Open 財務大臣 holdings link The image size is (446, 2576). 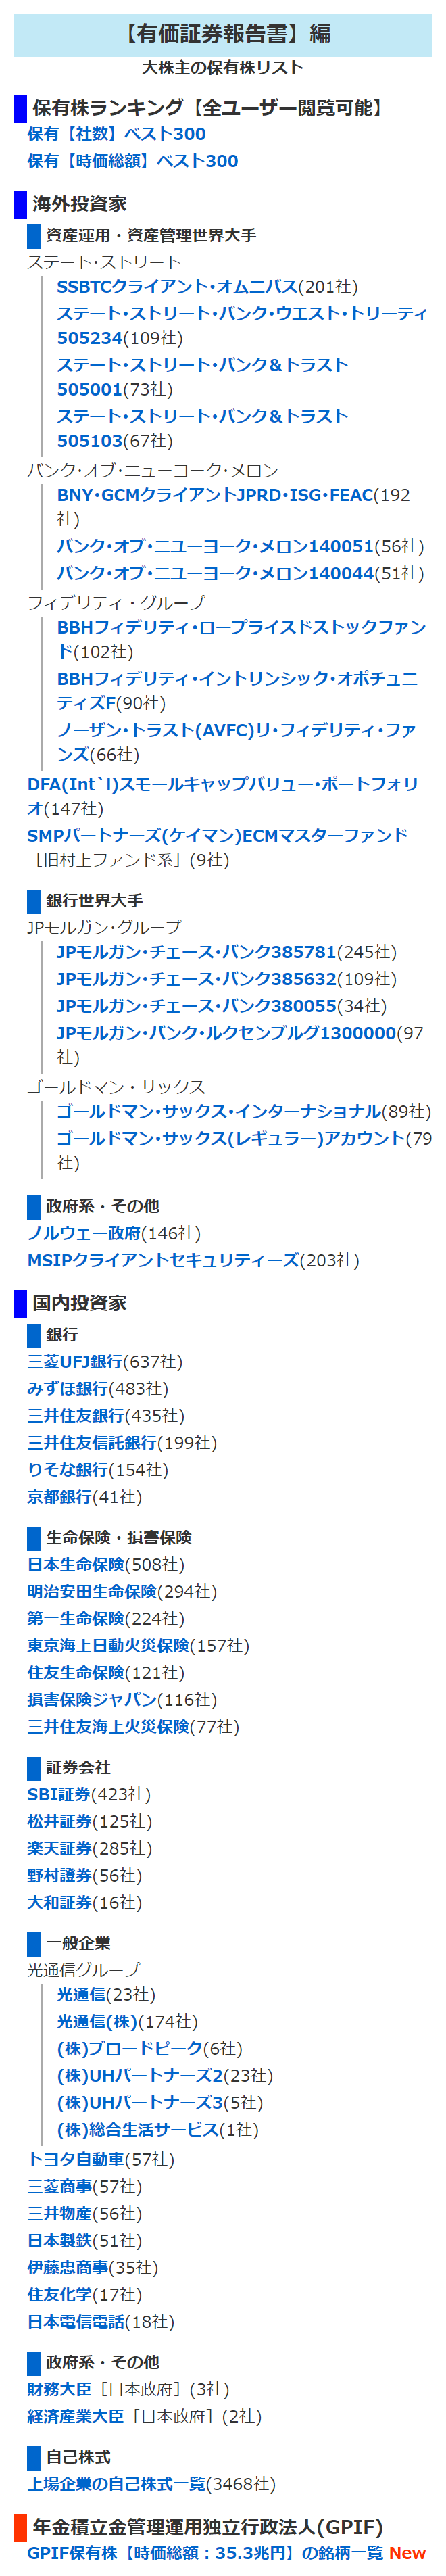tap(60, 2389)
